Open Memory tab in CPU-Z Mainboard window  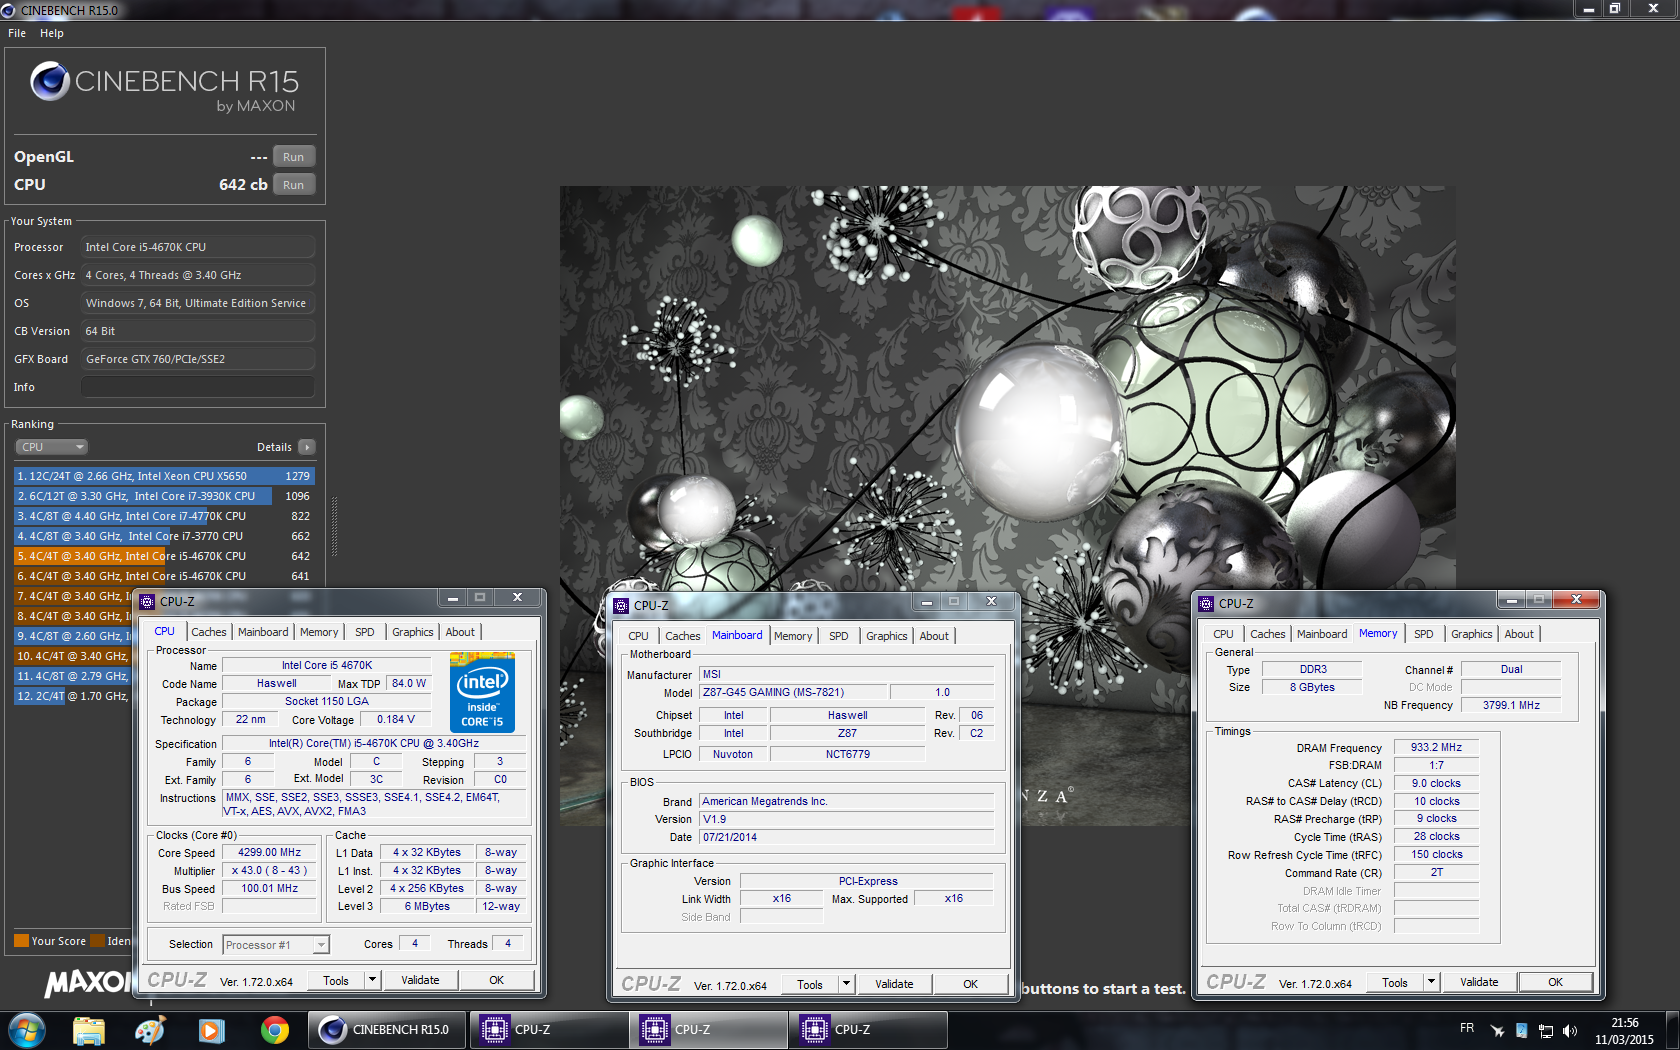pos(793,636)
